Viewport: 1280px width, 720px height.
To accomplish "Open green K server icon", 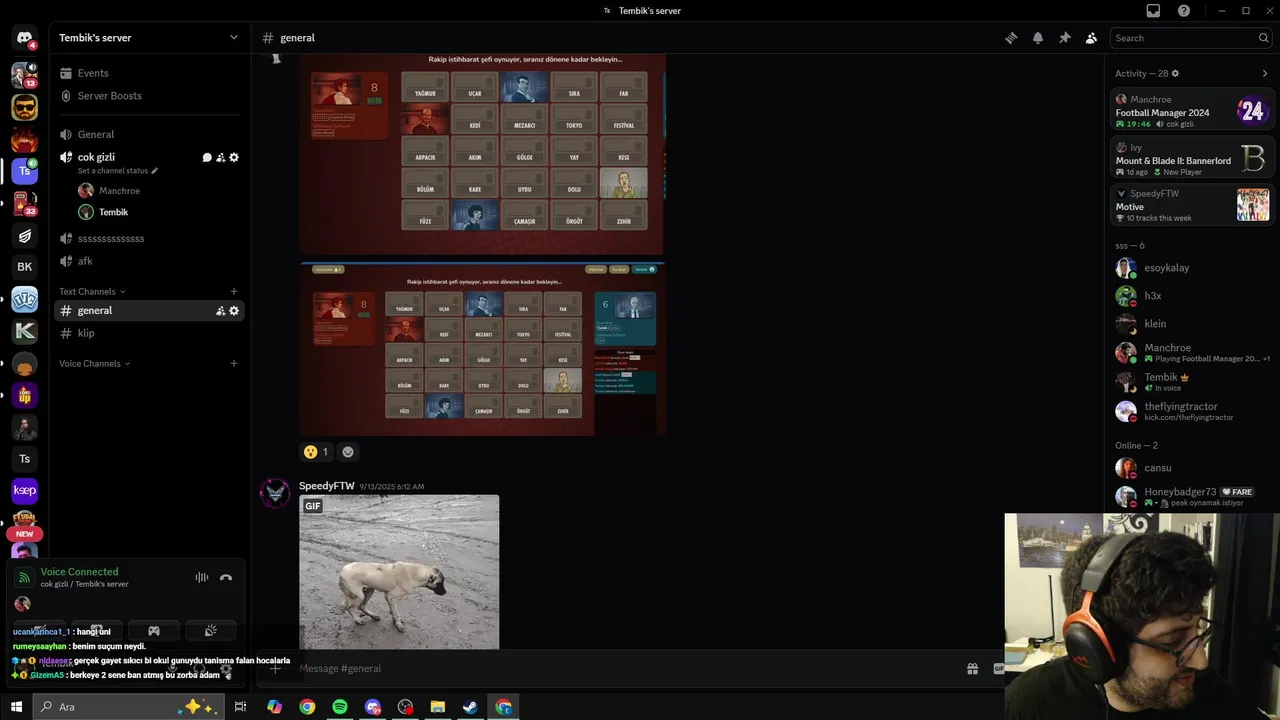I will tap(25, 331).
